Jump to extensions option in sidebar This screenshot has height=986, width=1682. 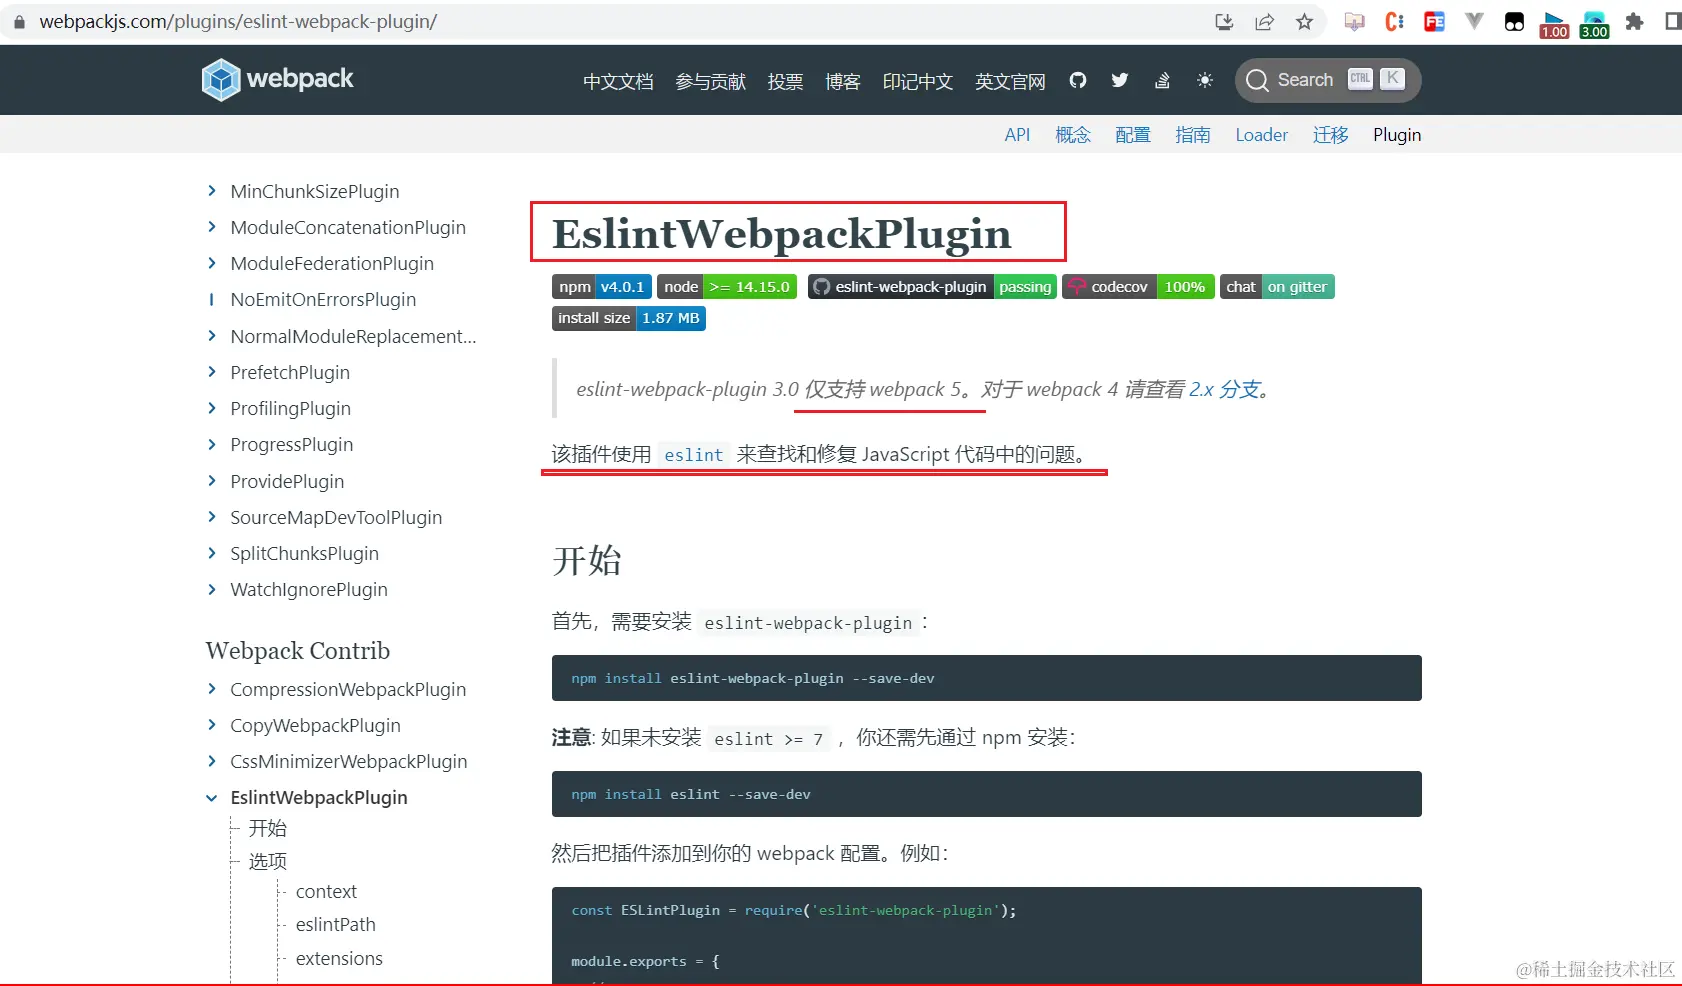[x=339, y=959]
